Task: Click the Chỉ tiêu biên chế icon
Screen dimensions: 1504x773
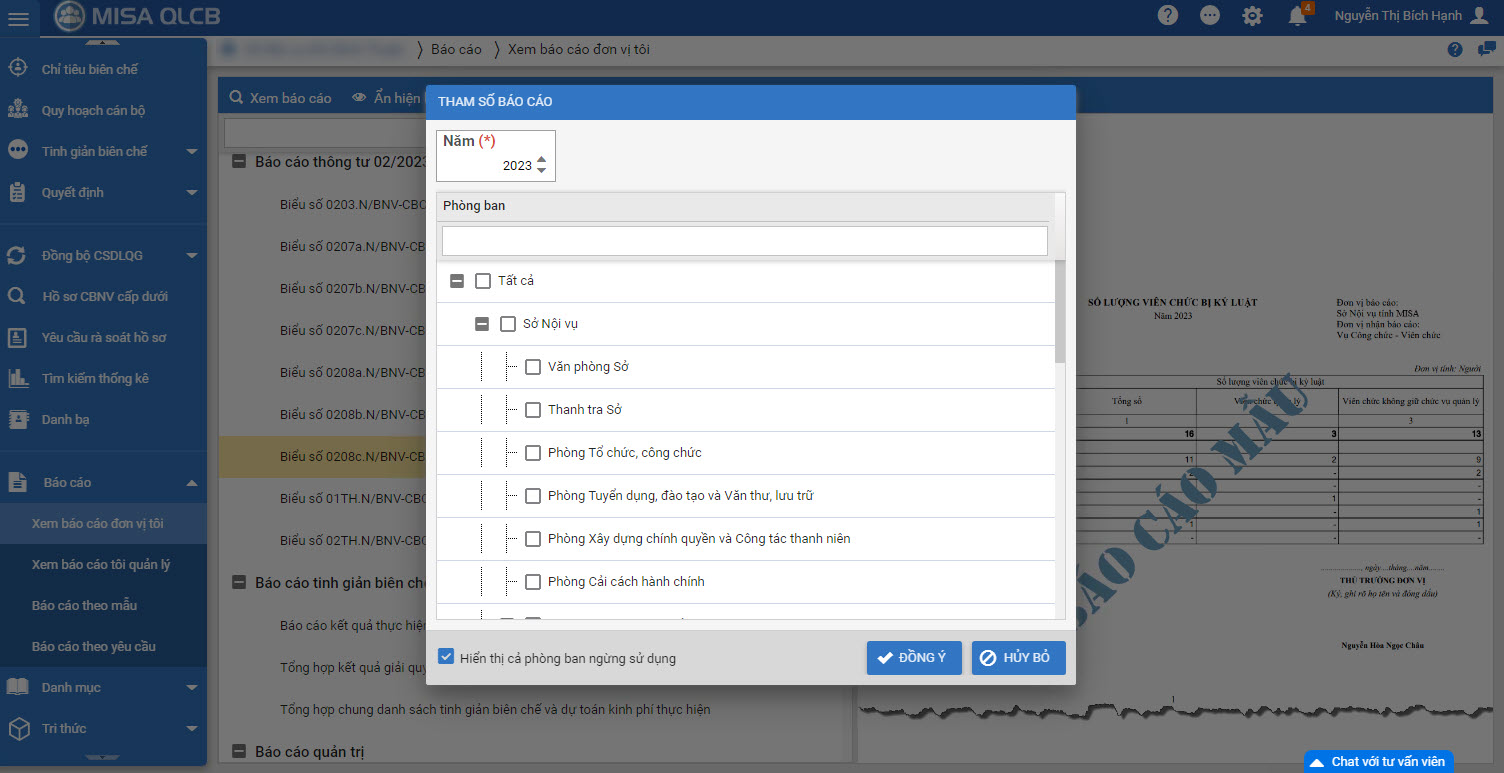Action: click(17, 69)
